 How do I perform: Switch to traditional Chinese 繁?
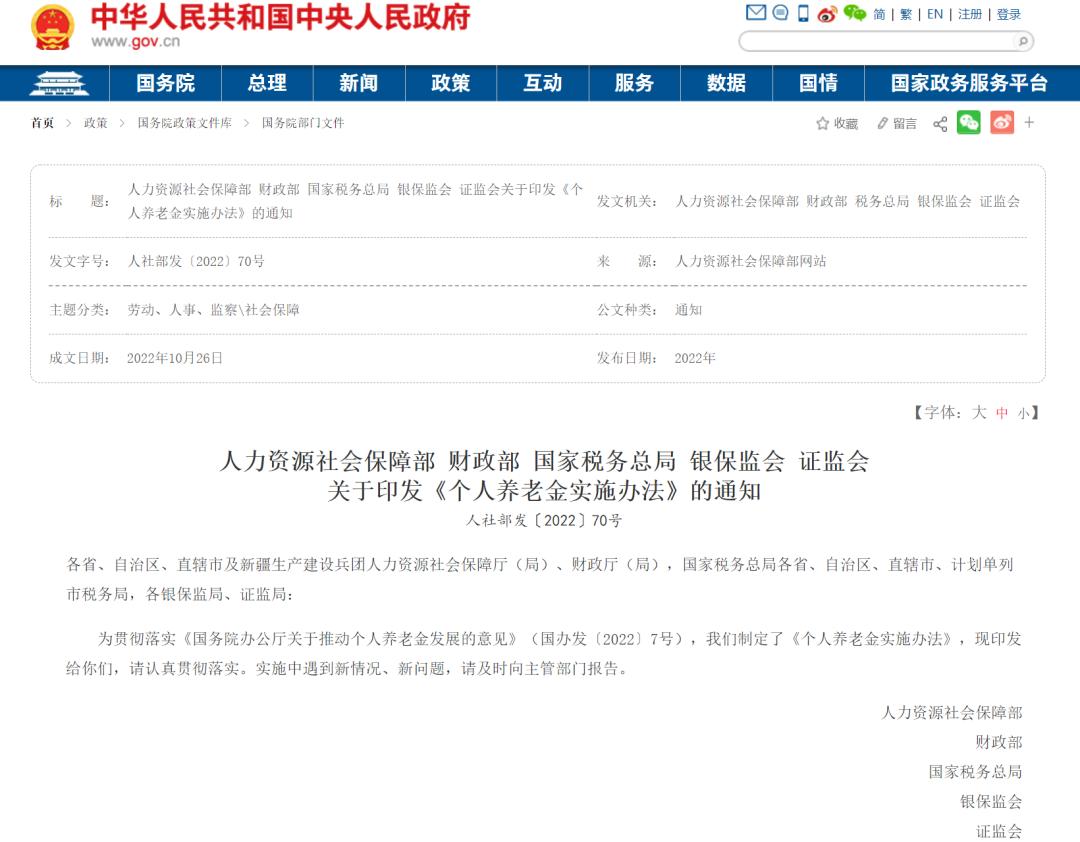click(906, 14)
